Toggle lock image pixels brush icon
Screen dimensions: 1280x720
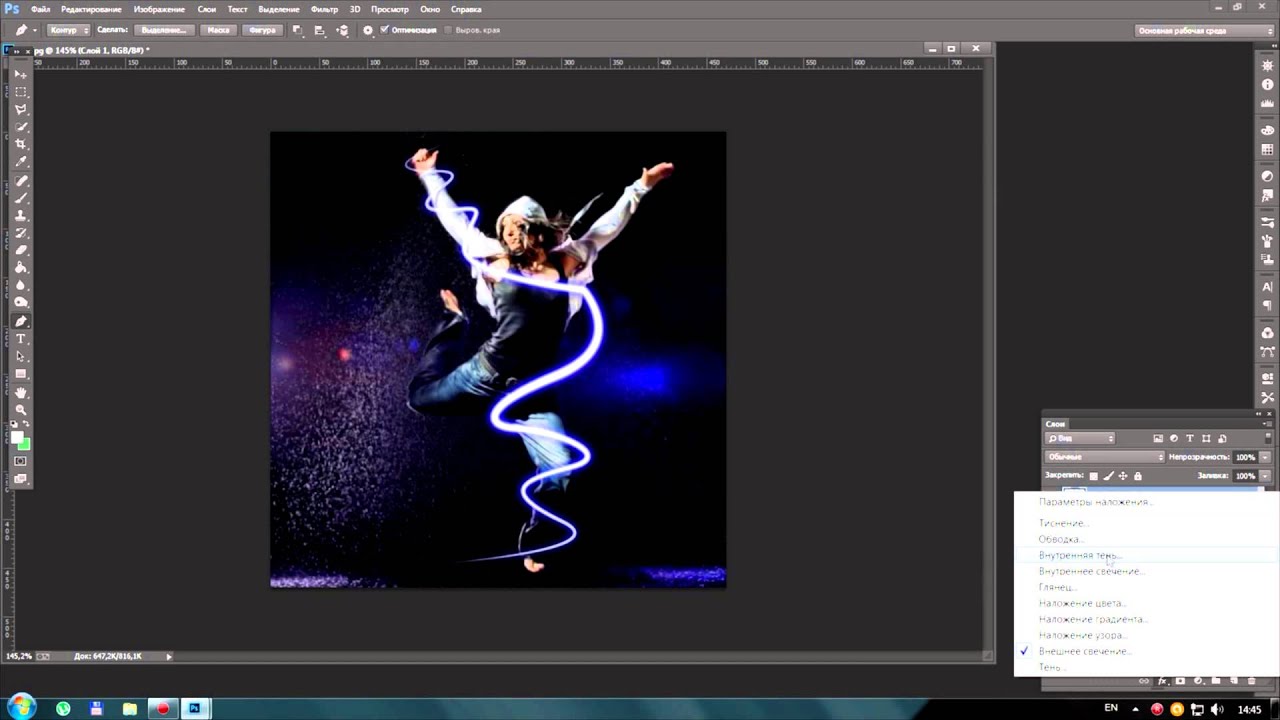[x=1109, y=476]
